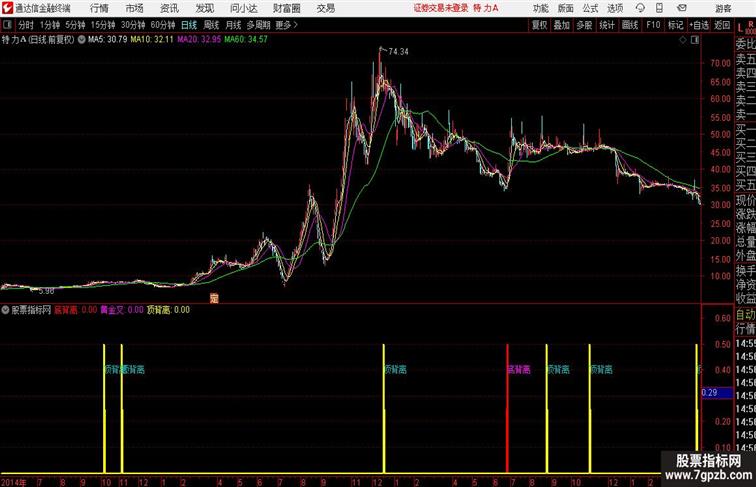This screenshot has width=756, height=487.
Task: Click the 74.34 high price label
Action: tap(398, 52)
